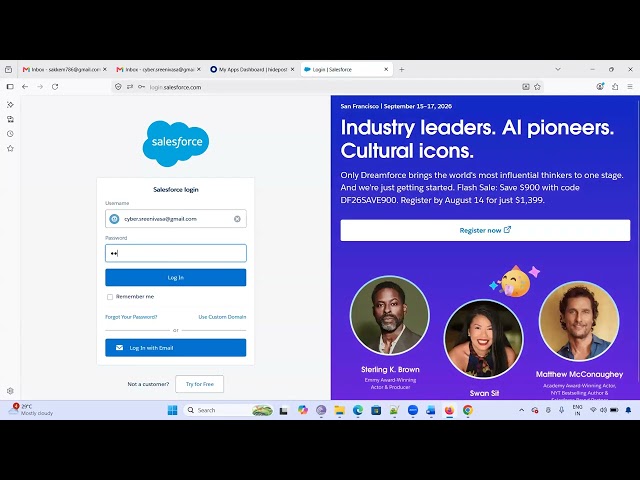The height and width of the screenshot is (480, 640).
Task: Open Microsoft Store from the taskbar
Action: (x=376, y=410)
